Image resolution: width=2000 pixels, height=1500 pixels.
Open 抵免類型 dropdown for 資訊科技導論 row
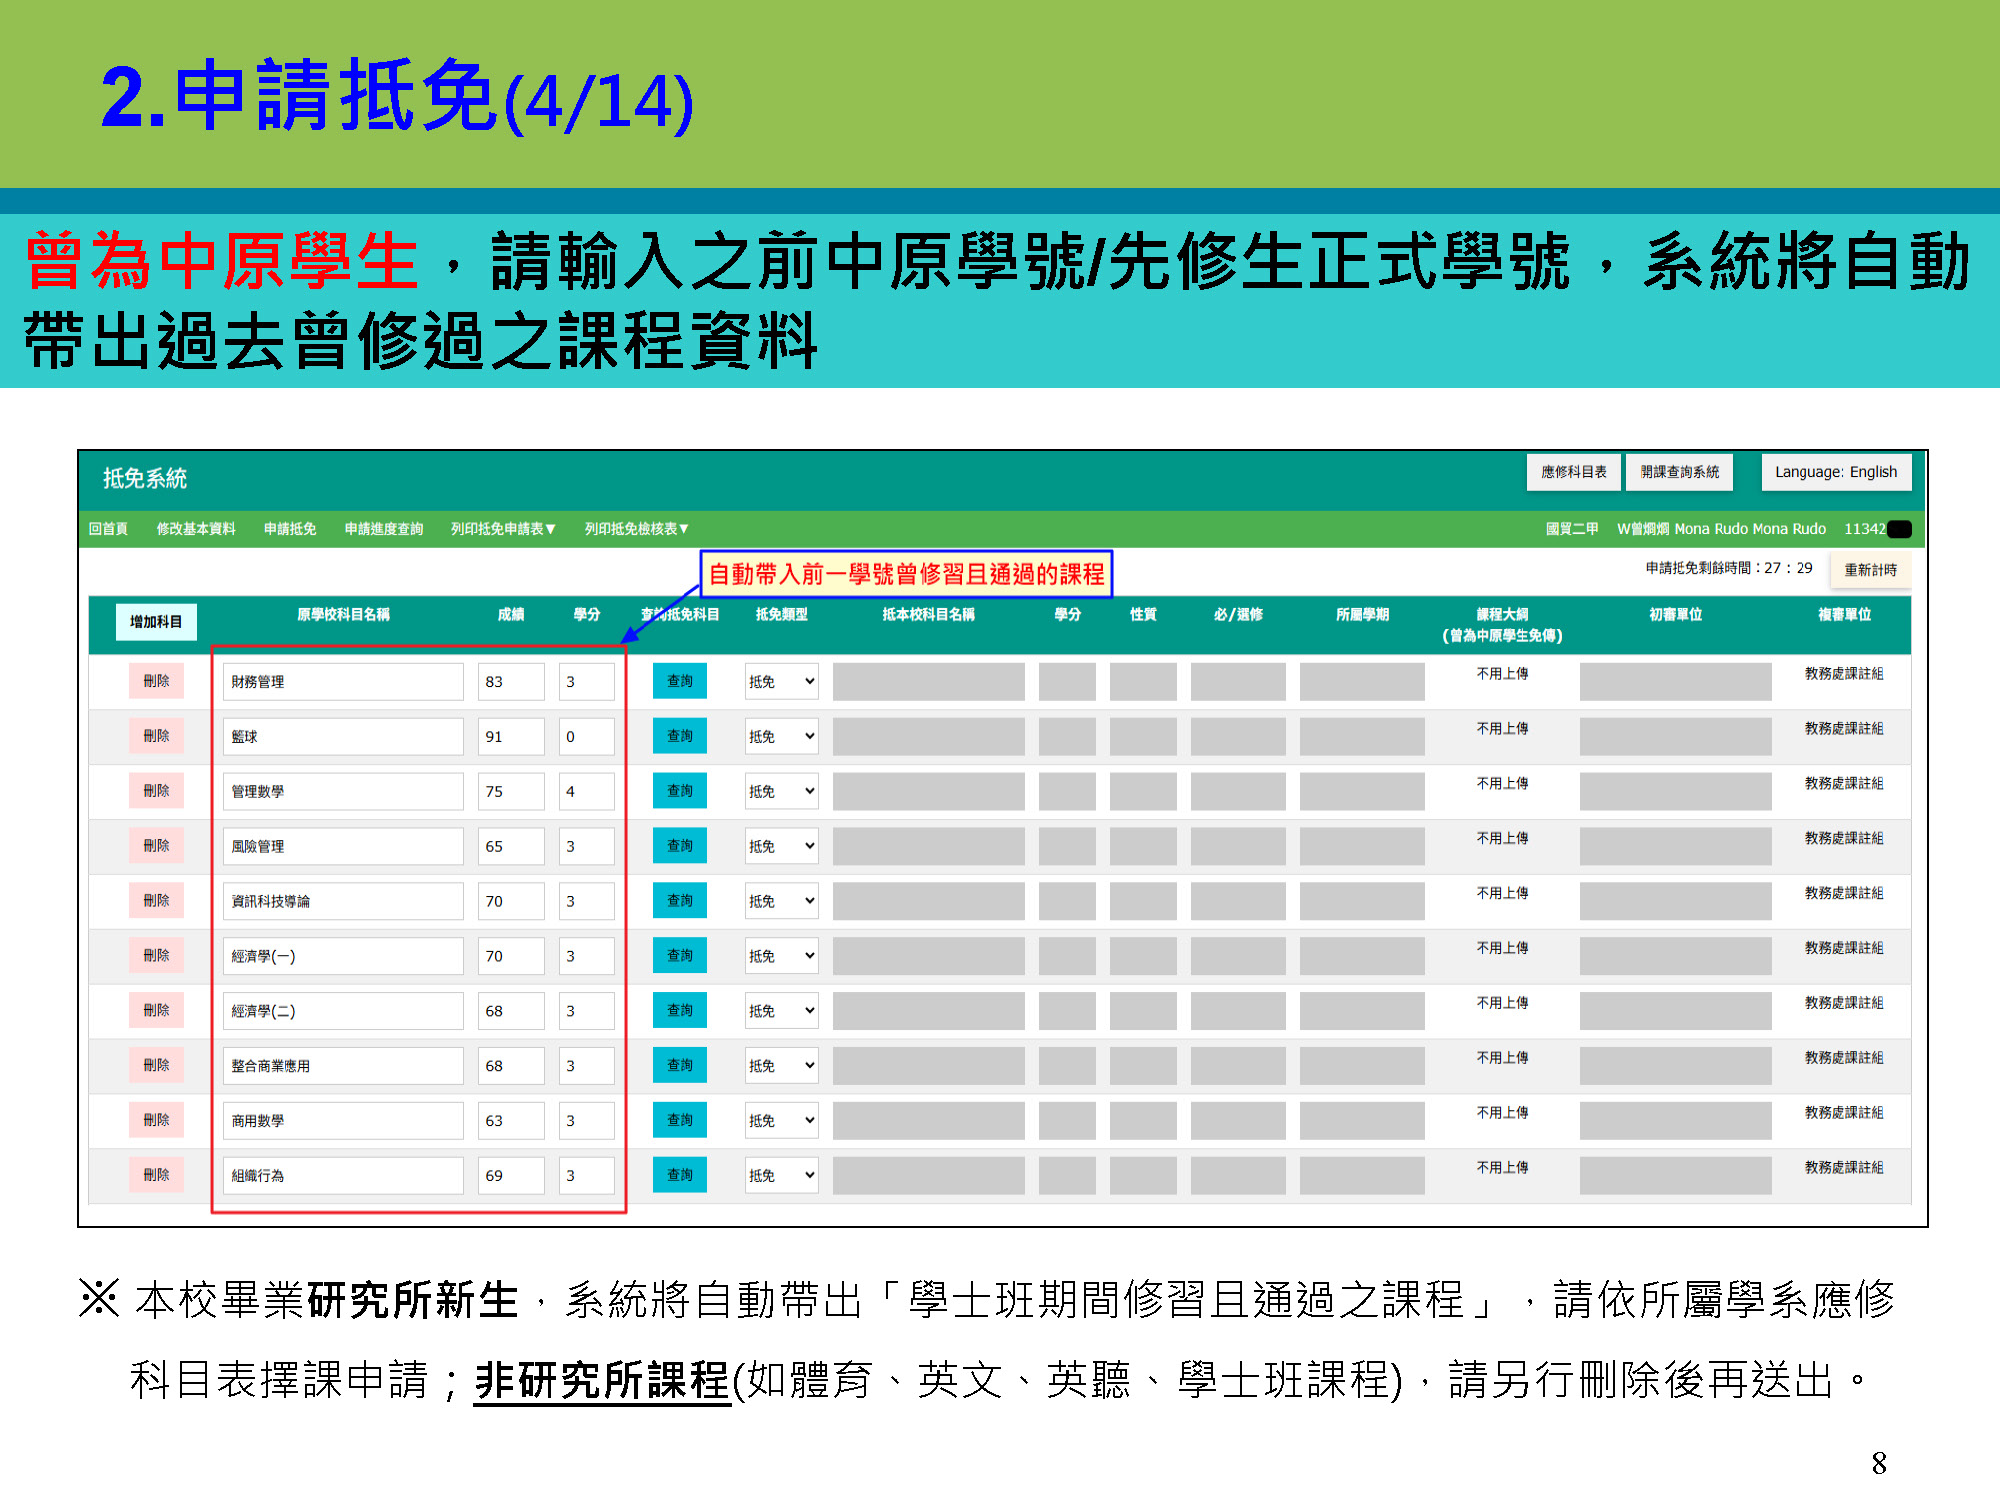point(781,901)
